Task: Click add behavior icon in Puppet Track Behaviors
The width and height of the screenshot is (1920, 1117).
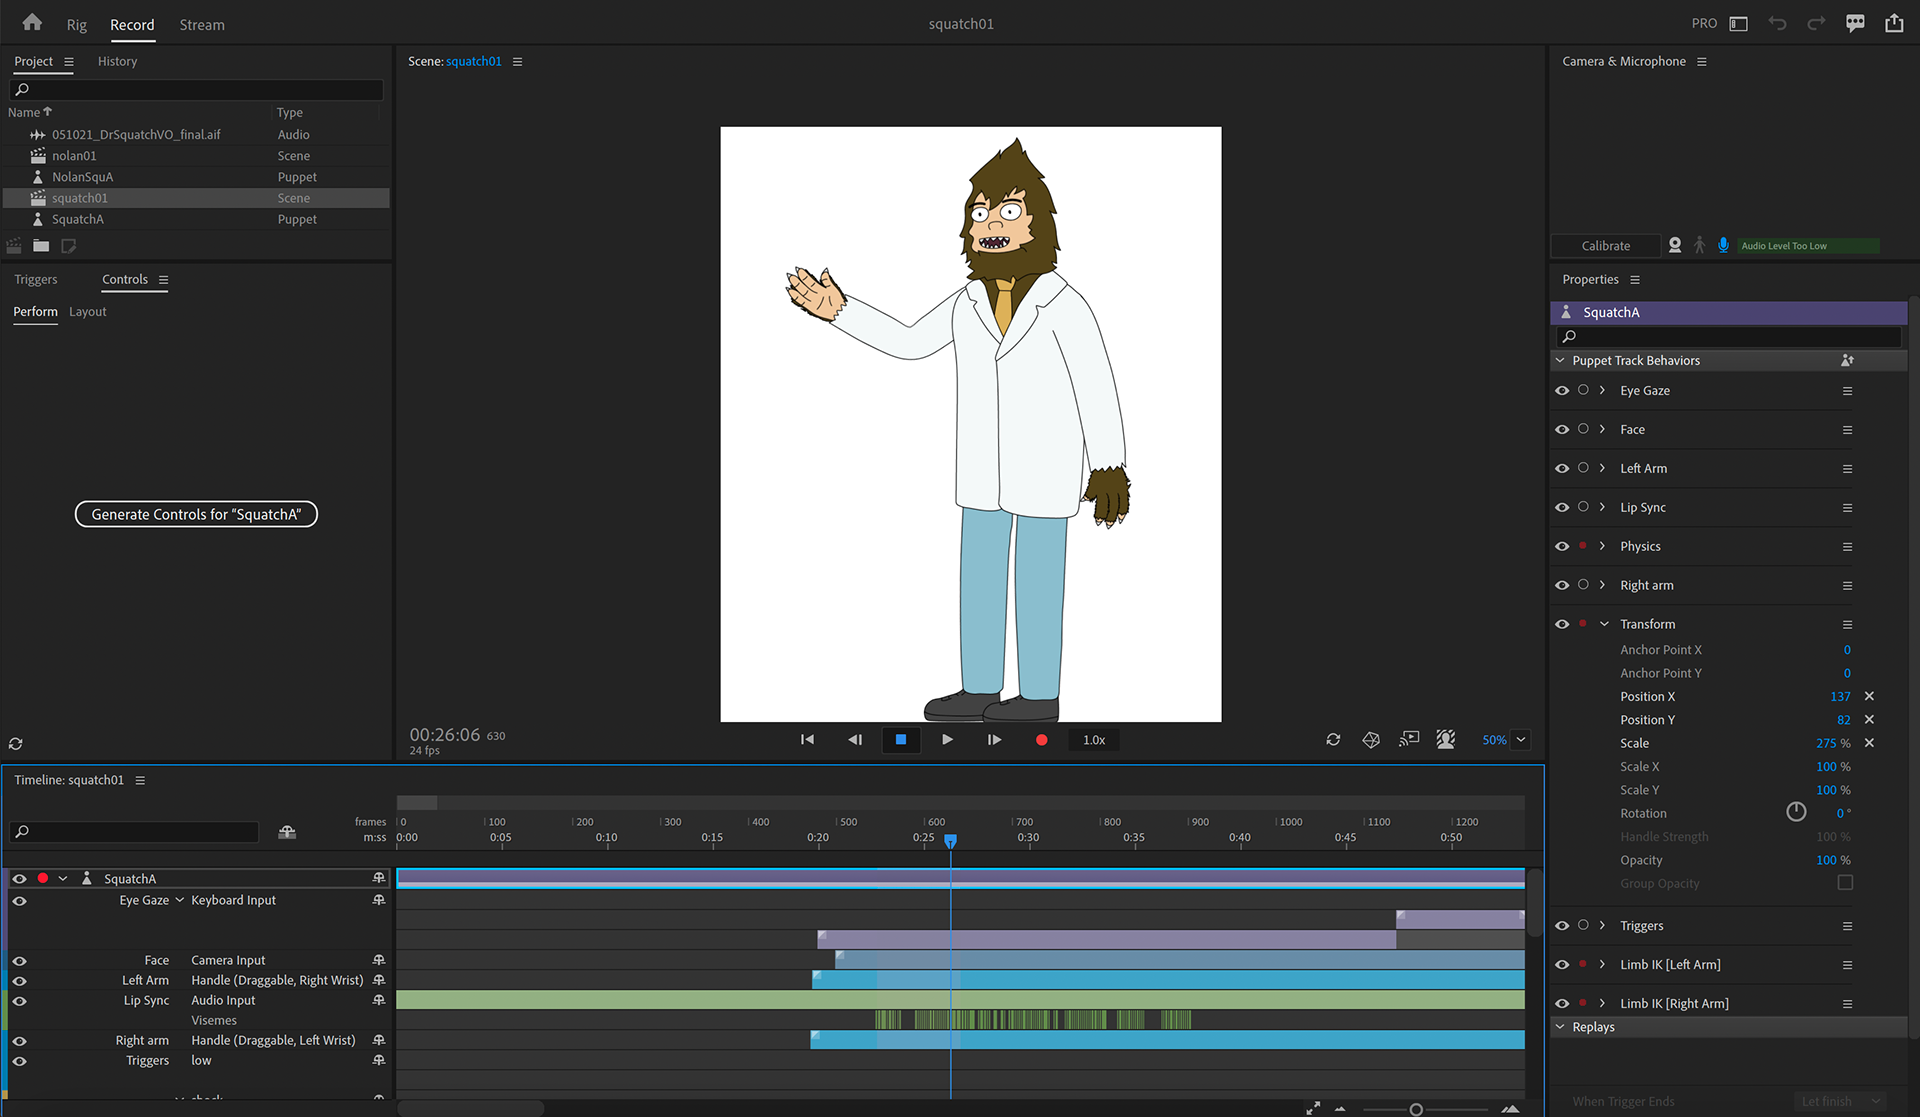Action: click(x=1847, y=361)
